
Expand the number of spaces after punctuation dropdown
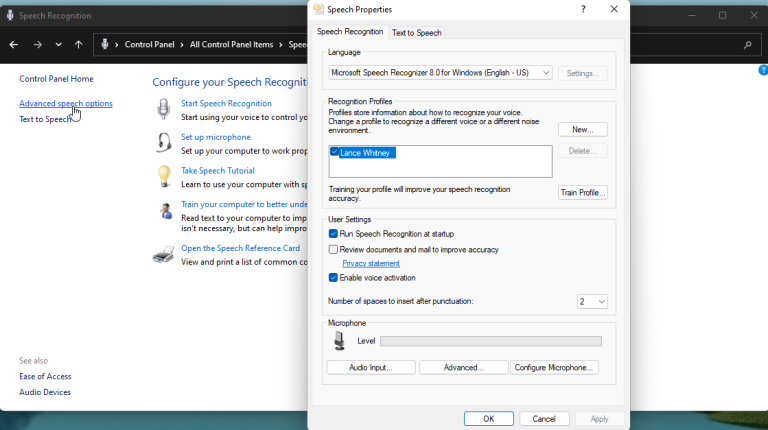point(592,301)
